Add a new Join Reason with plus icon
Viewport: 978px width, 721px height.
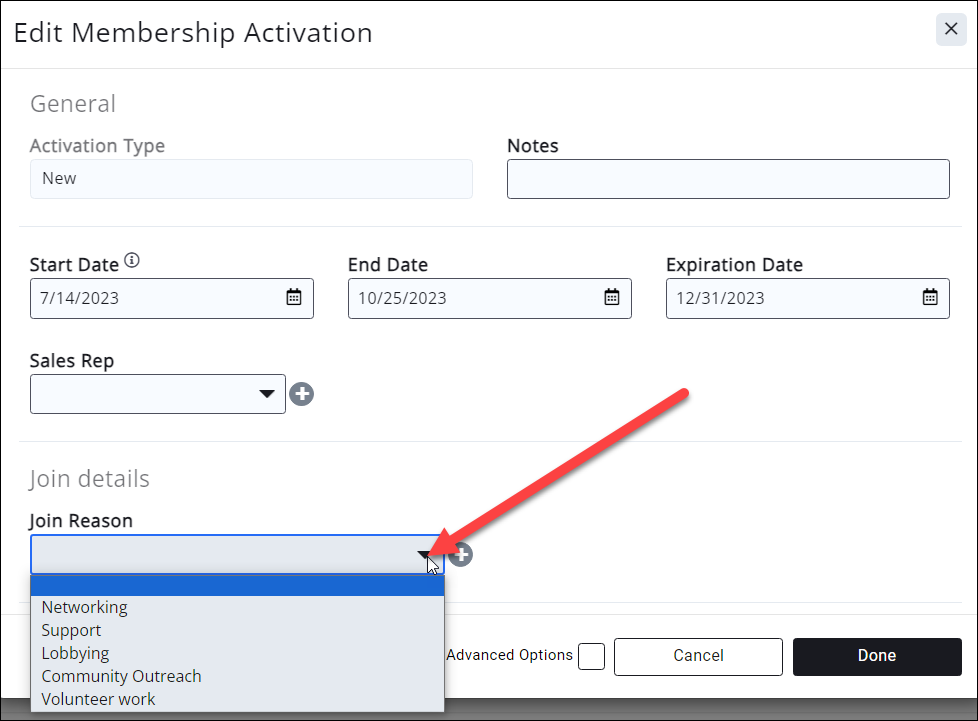tap(461, 554)
